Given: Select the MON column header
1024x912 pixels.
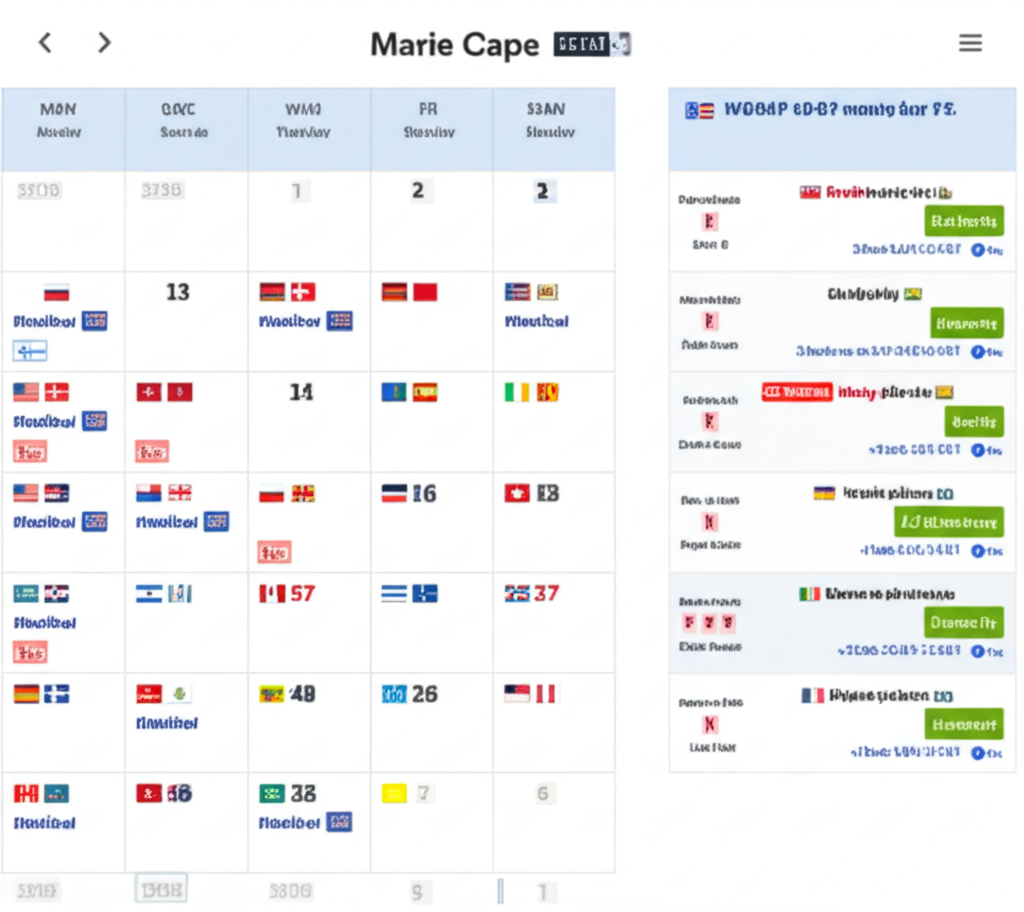Looking at the screenshot, I should point(59,120).
